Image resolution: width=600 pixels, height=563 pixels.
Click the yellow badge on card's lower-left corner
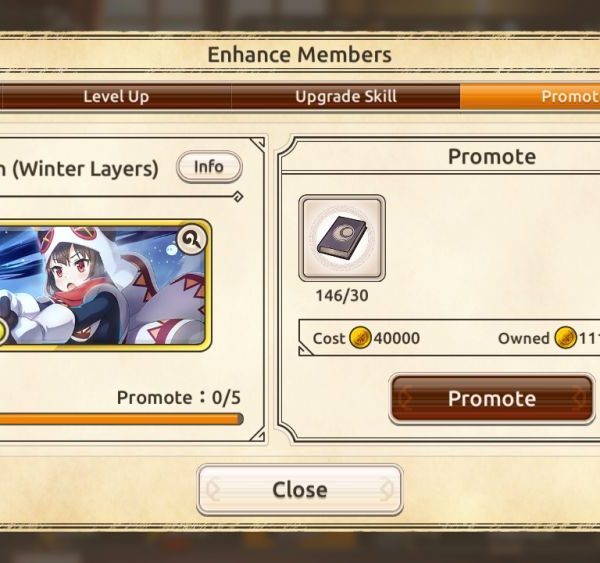(3, 331)
